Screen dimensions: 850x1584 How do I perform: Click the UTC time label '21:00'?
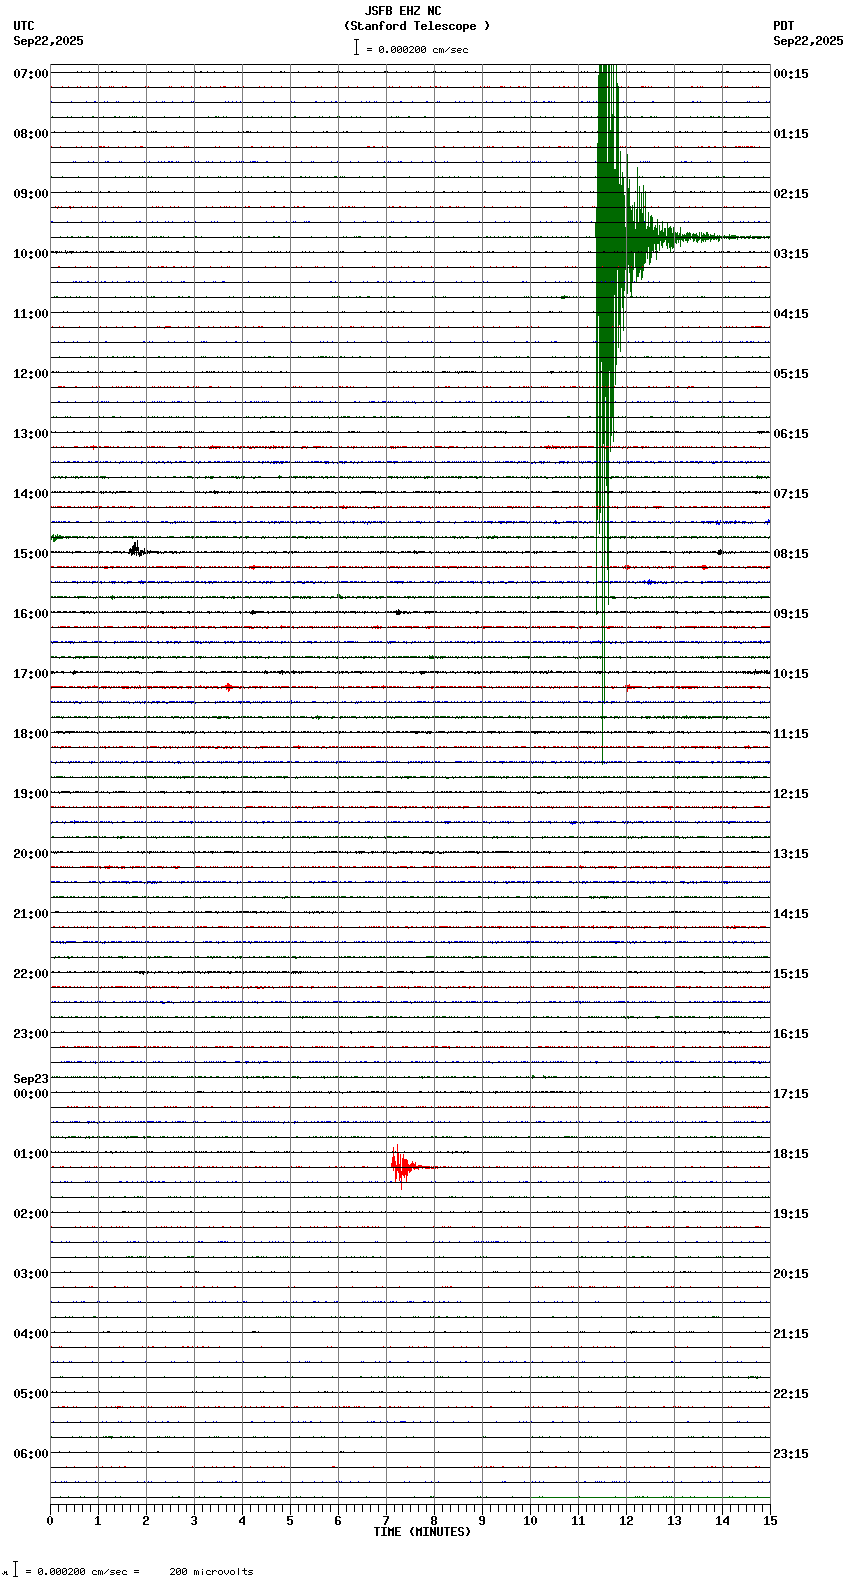pyautogui.click(x=31, y=914)
